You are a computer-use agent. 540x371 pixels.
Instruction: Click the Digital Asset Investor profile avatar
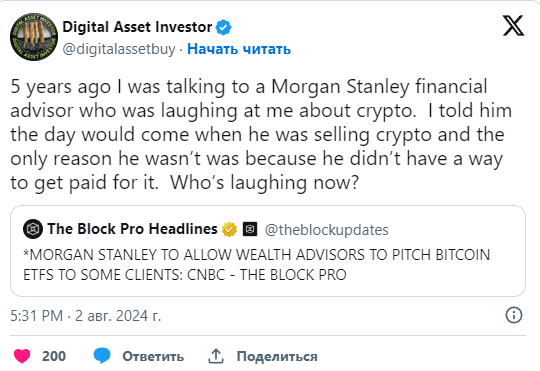pyautogui.click(x=34, y=37)
